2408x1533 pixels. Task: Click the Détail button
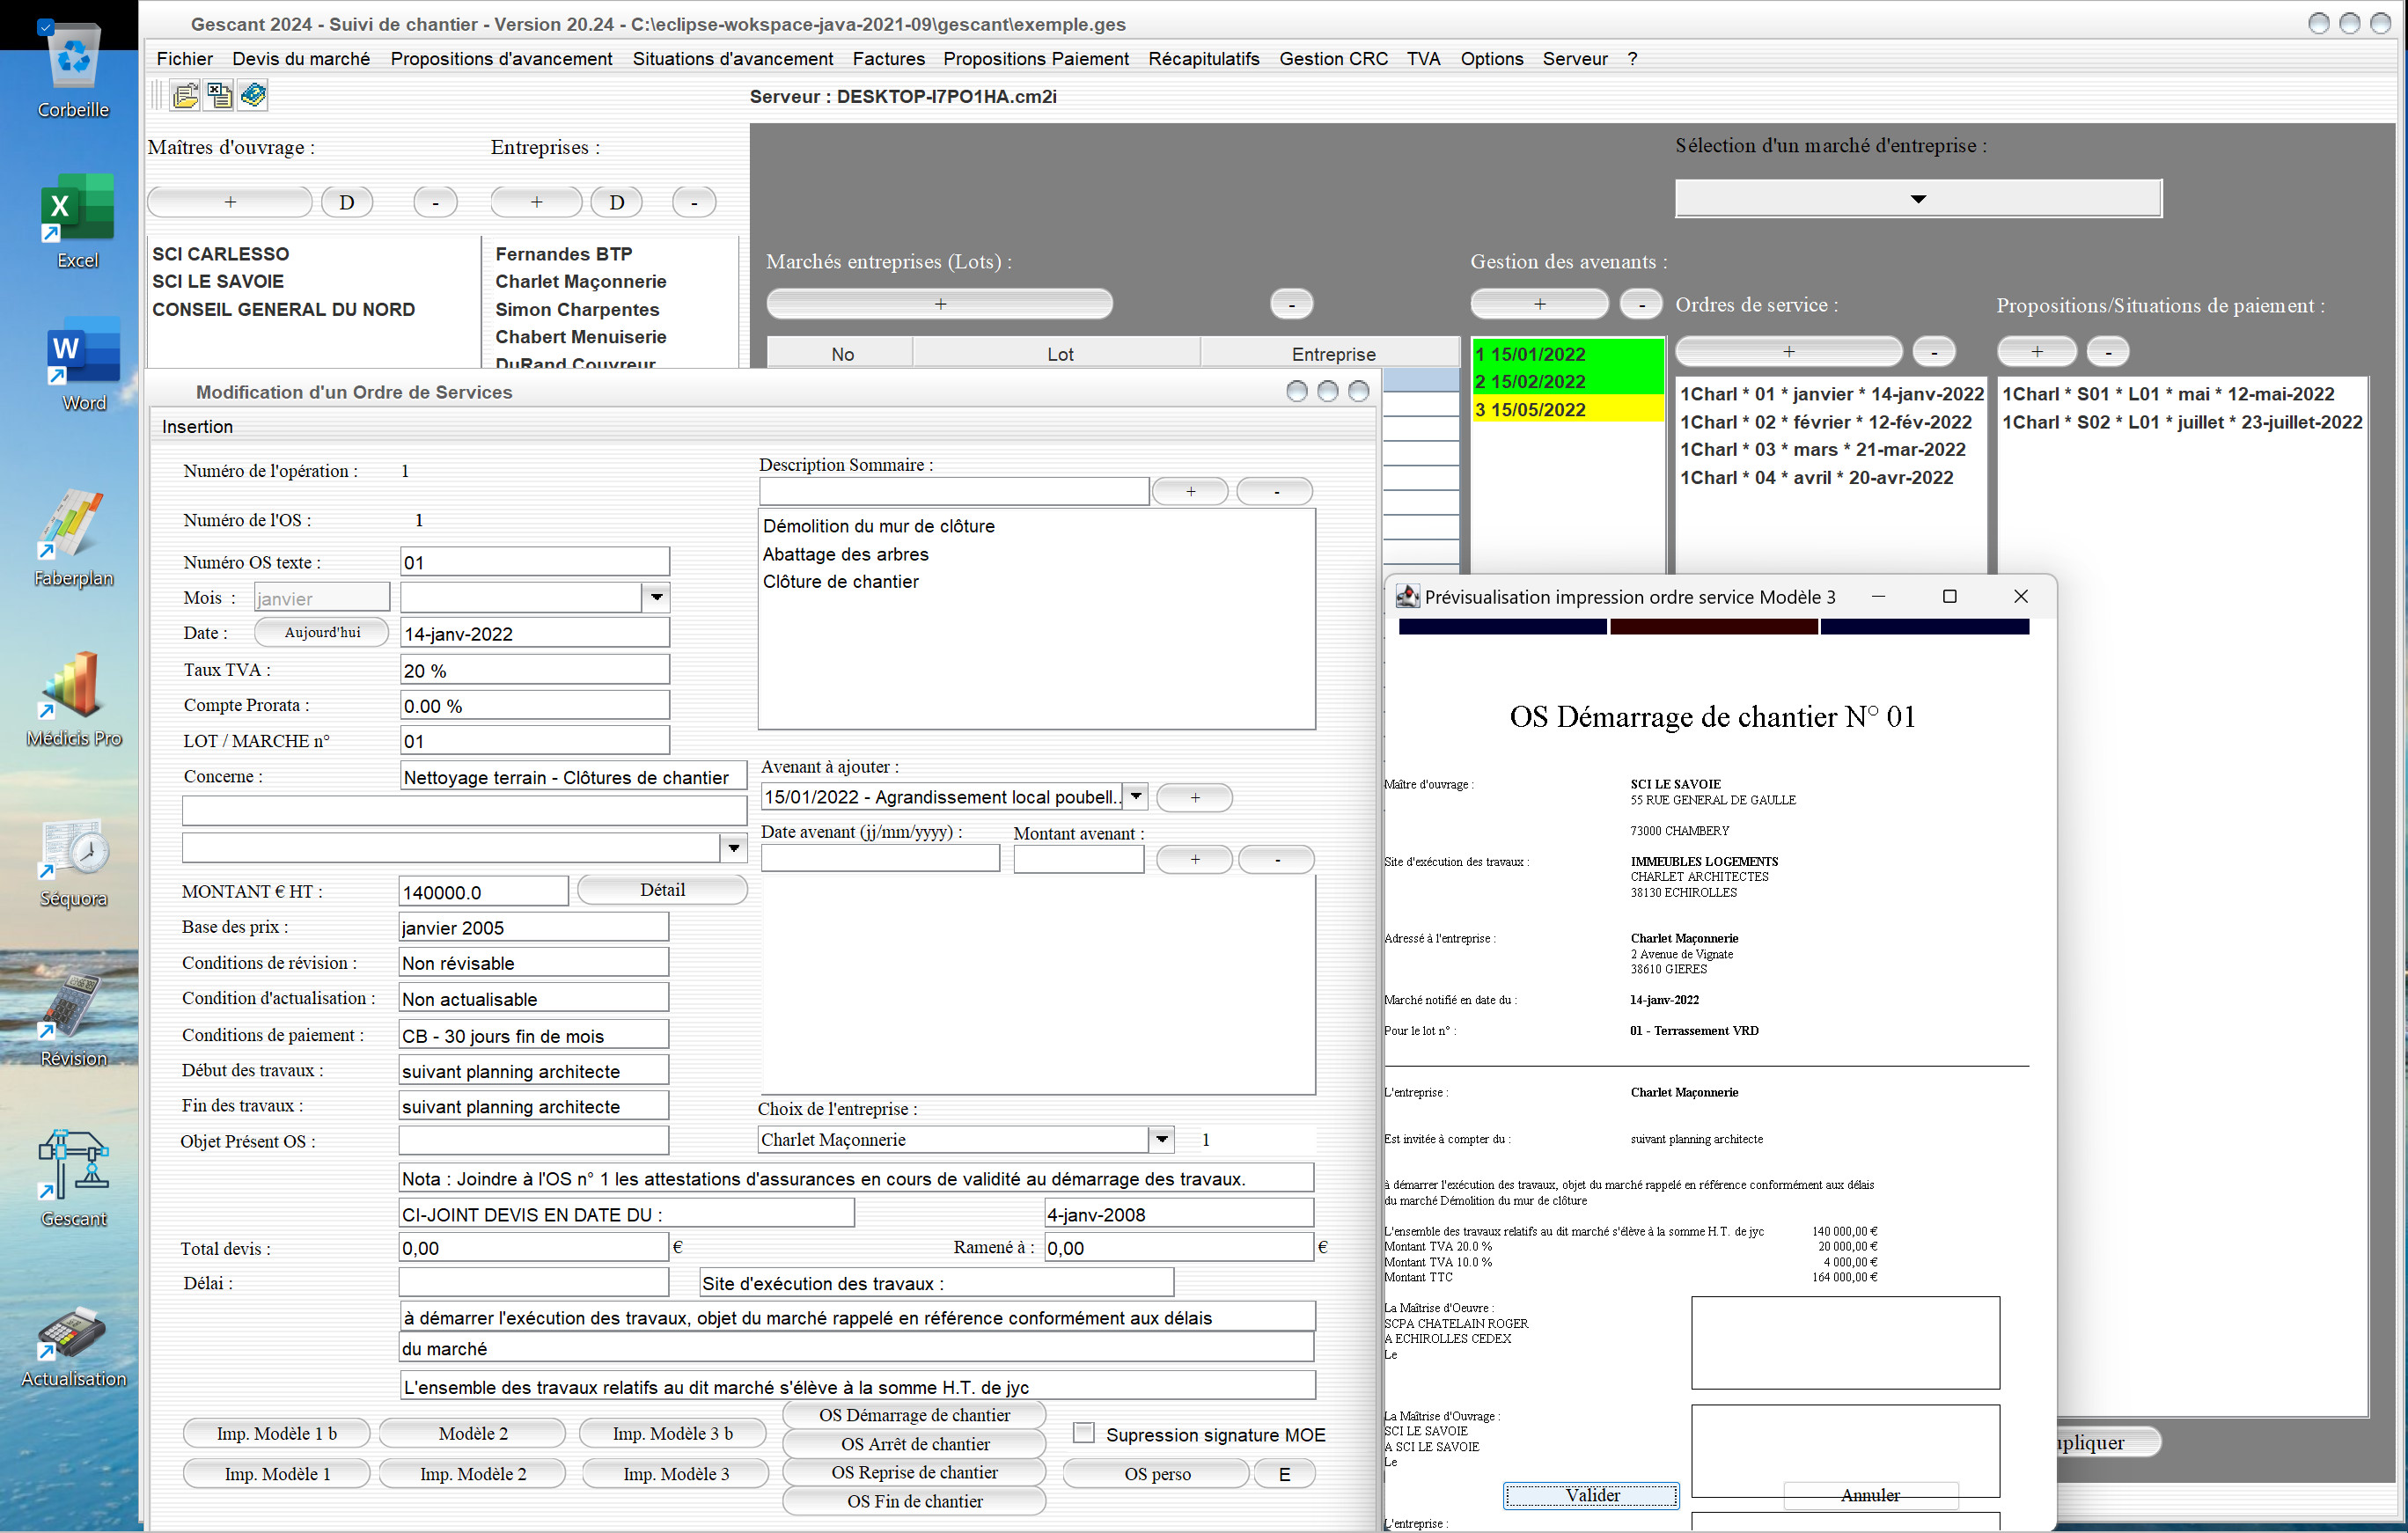[662, 890]
